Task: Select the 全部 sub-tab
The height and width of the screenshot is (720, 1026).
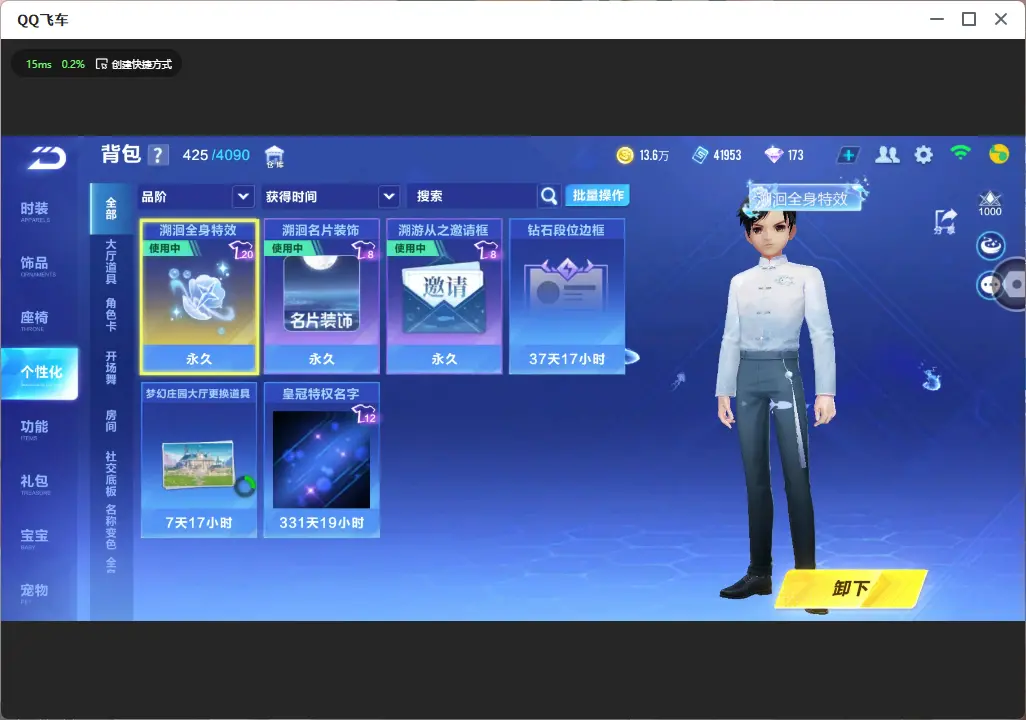Action: tap(111, 209)
